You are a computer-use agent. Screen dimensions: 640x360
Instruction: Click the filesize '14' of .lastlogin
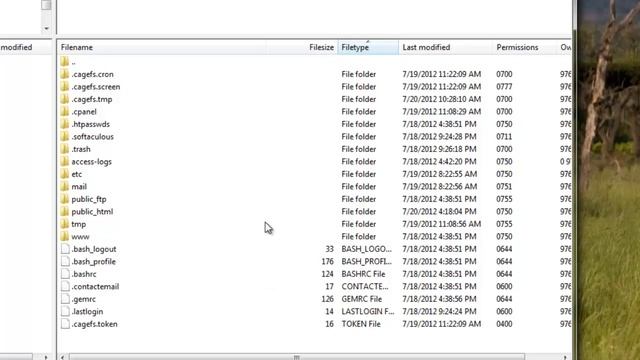tap(329, 311)
